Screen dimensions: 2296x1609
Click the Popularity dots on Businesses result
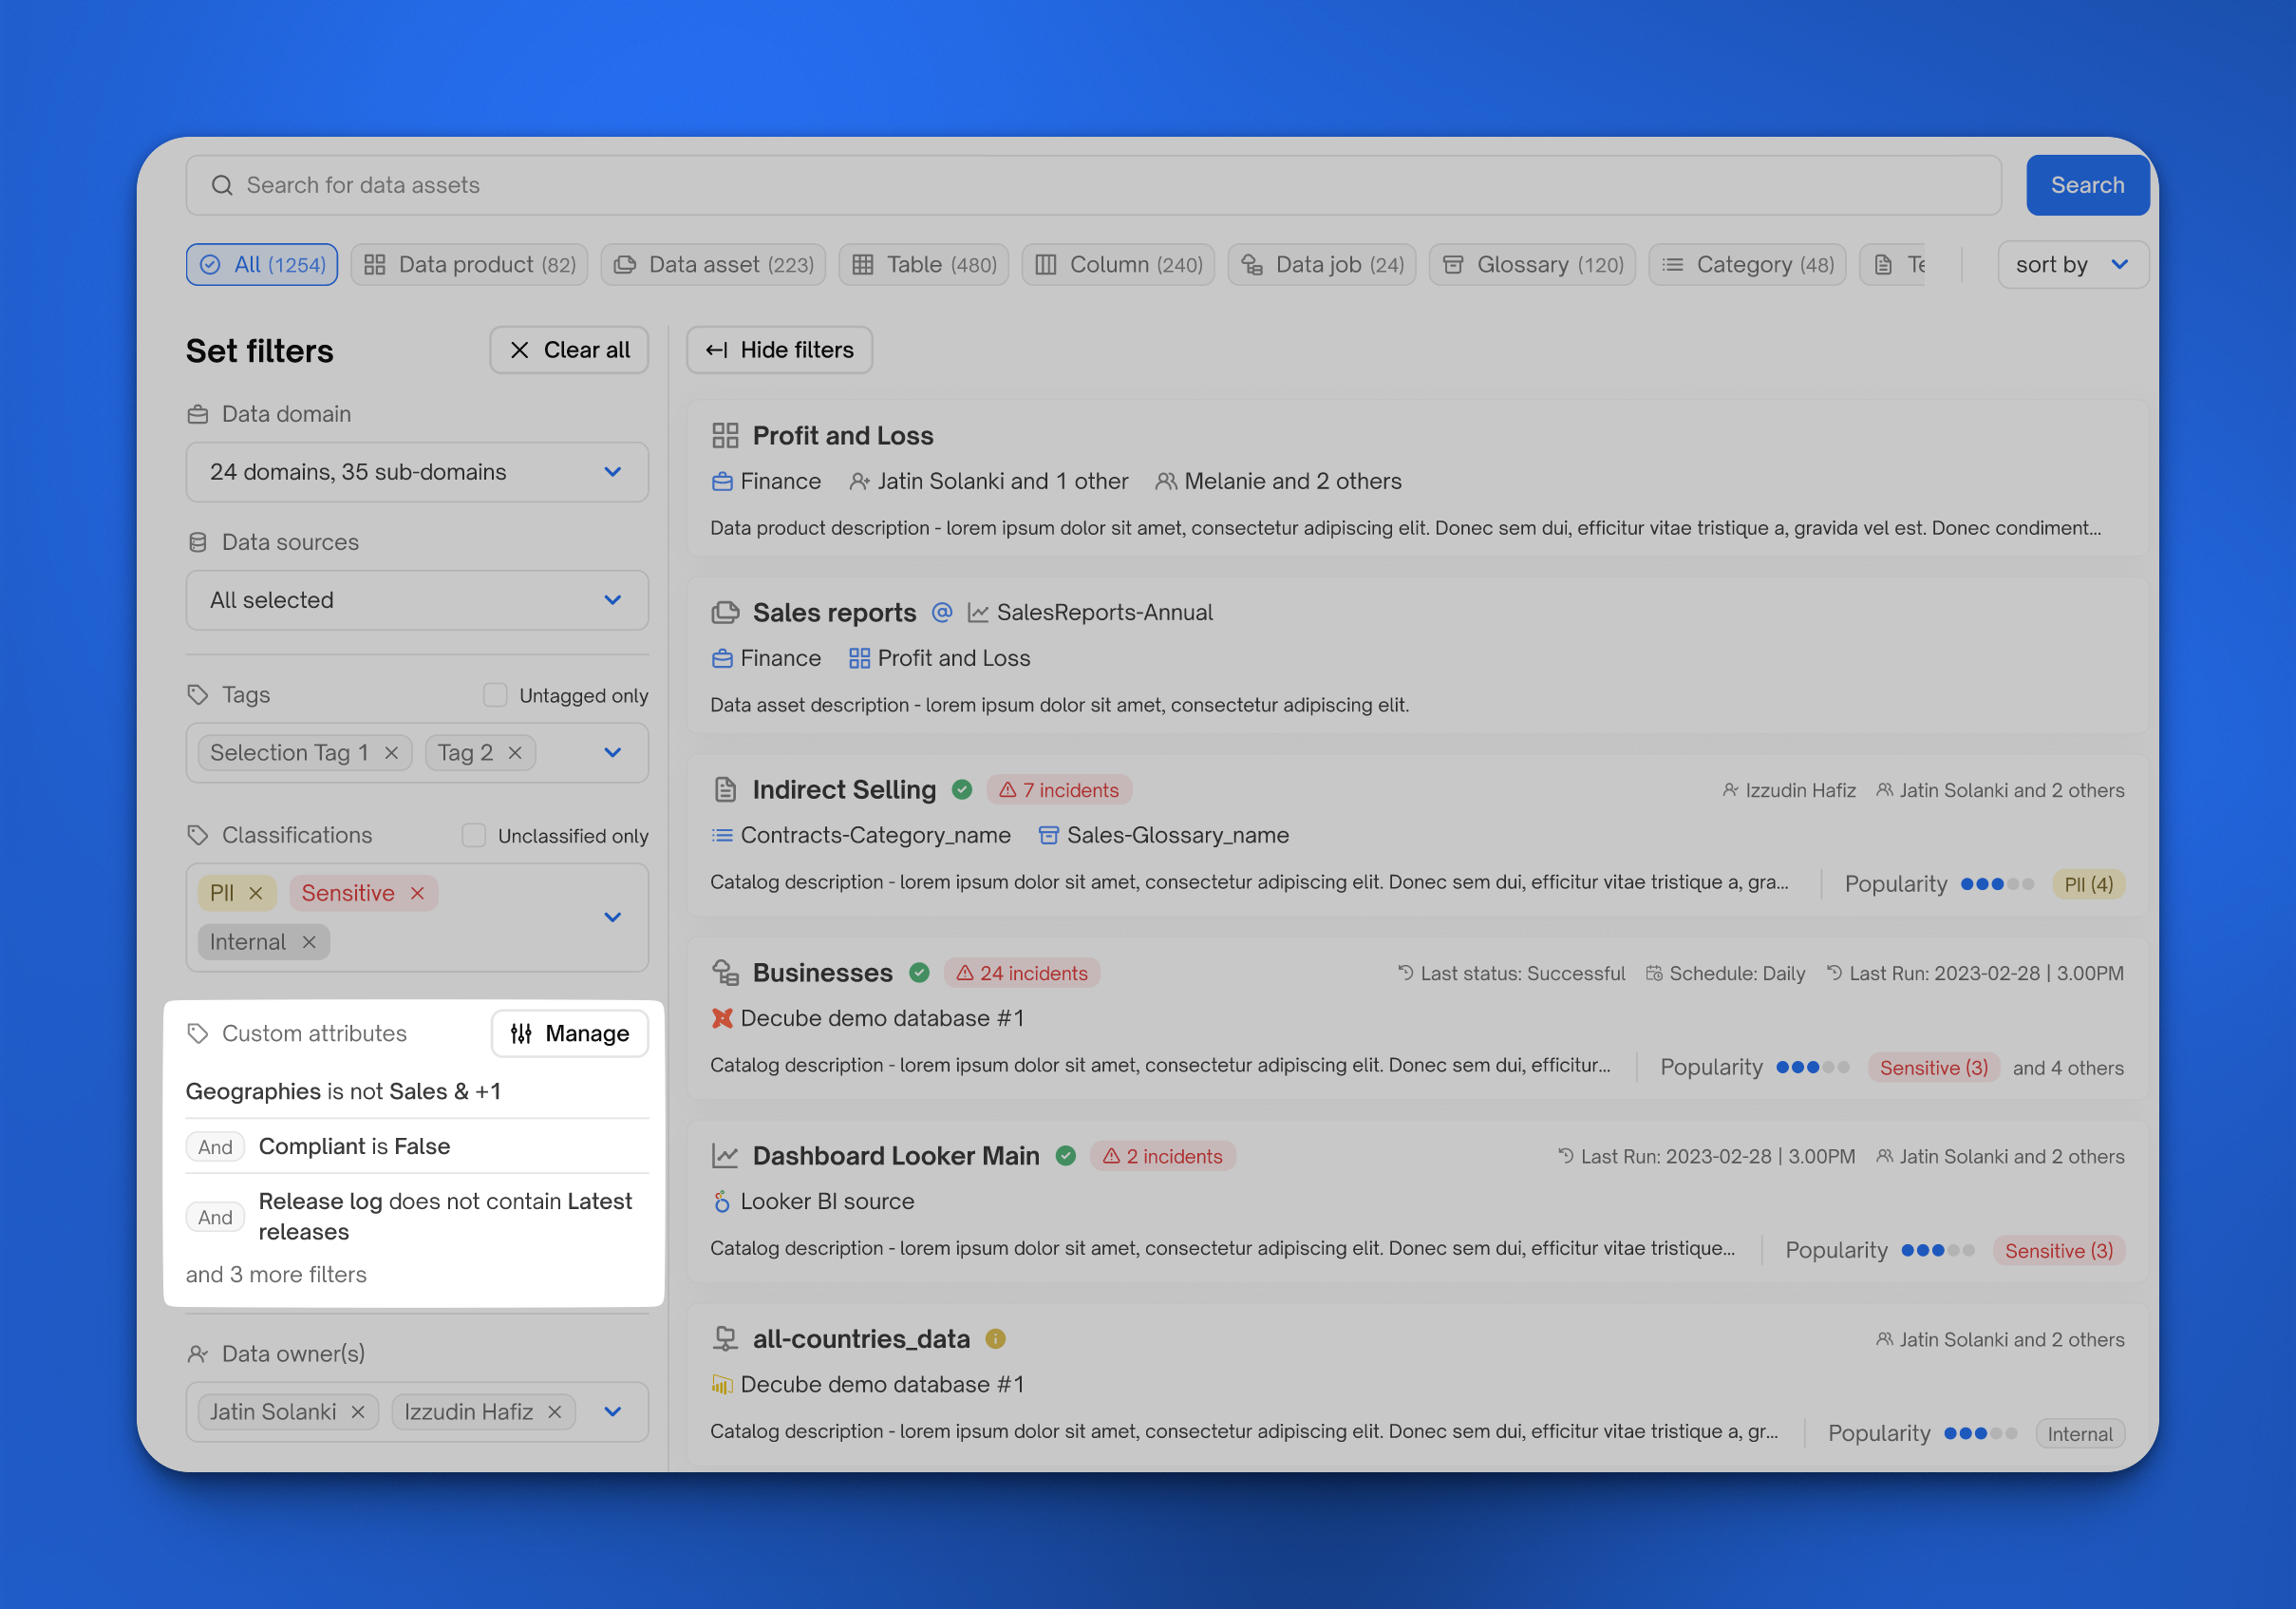[x=1812, y=1067]
